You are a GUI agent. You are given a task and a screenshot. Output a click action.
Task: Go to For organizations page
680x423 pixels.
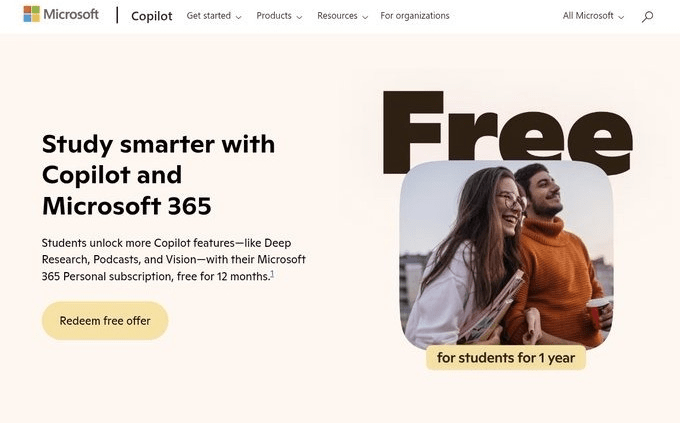click(415, 16)
